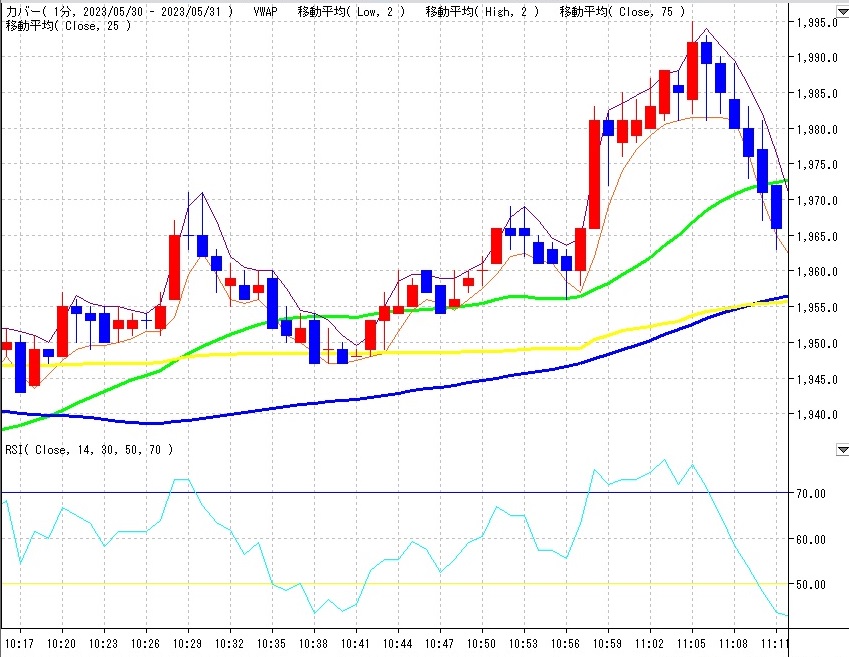Image resolution: width=849 pixels, height=657 pixels.
Task: Open the RSI panel dropdown arrow
Action: [x=841, y=450]
